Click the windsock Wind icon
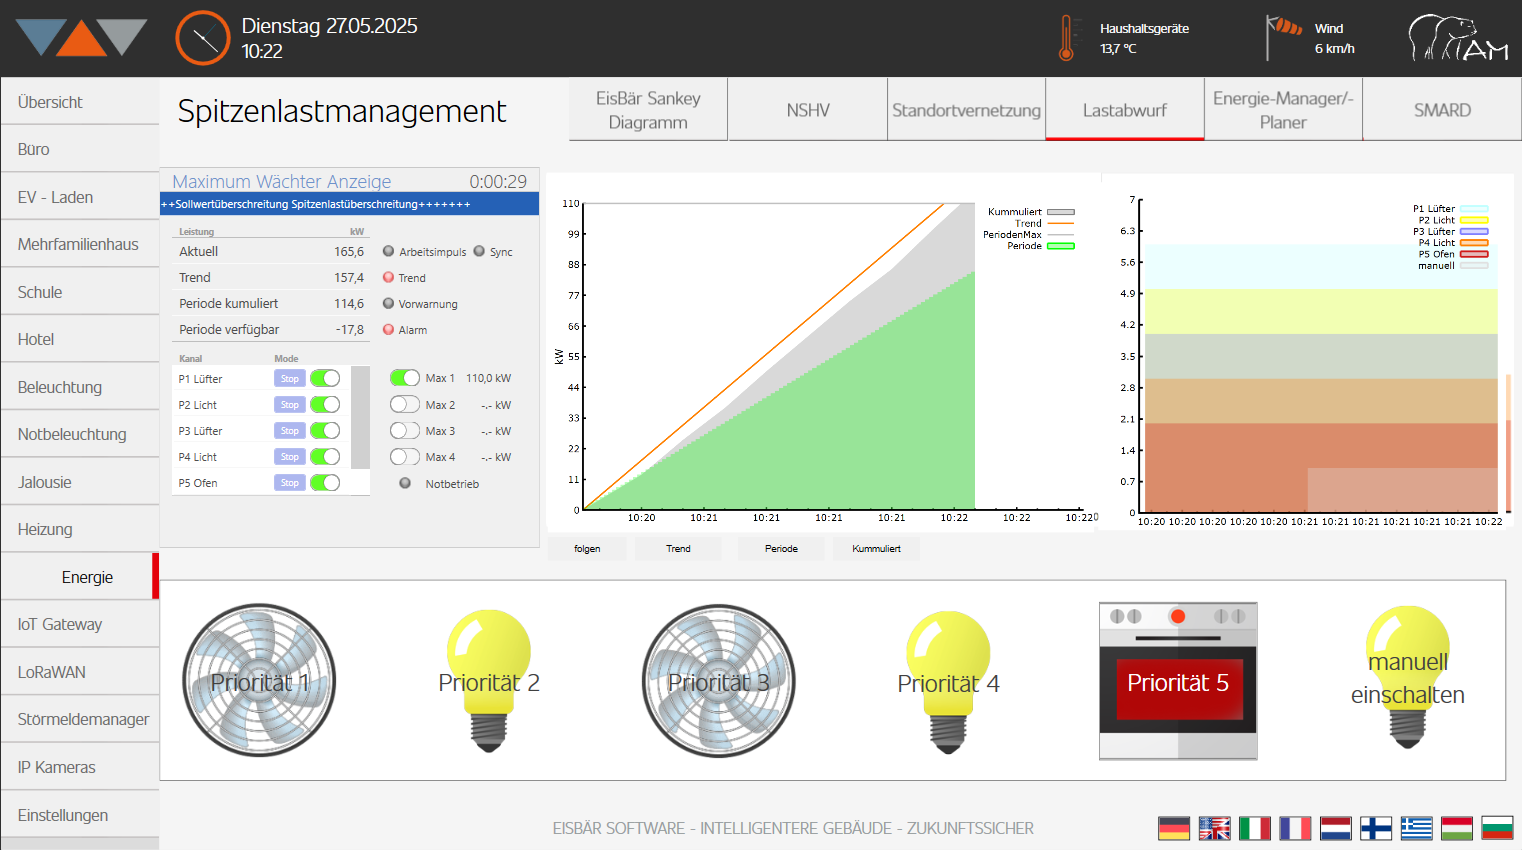1522x850 pixels. tap(1283, 37)
